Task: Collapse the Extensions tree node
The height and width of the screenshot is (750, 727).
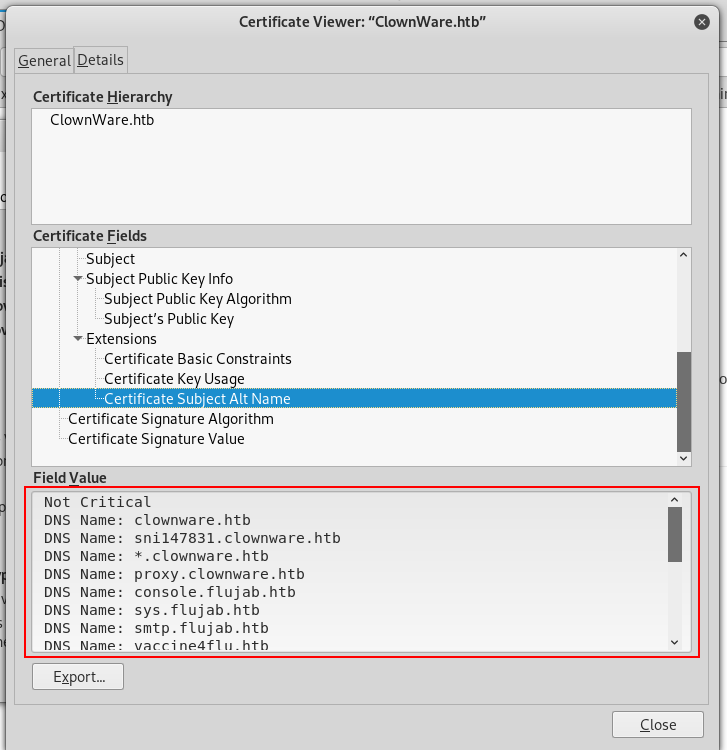Action: point(78,339)
